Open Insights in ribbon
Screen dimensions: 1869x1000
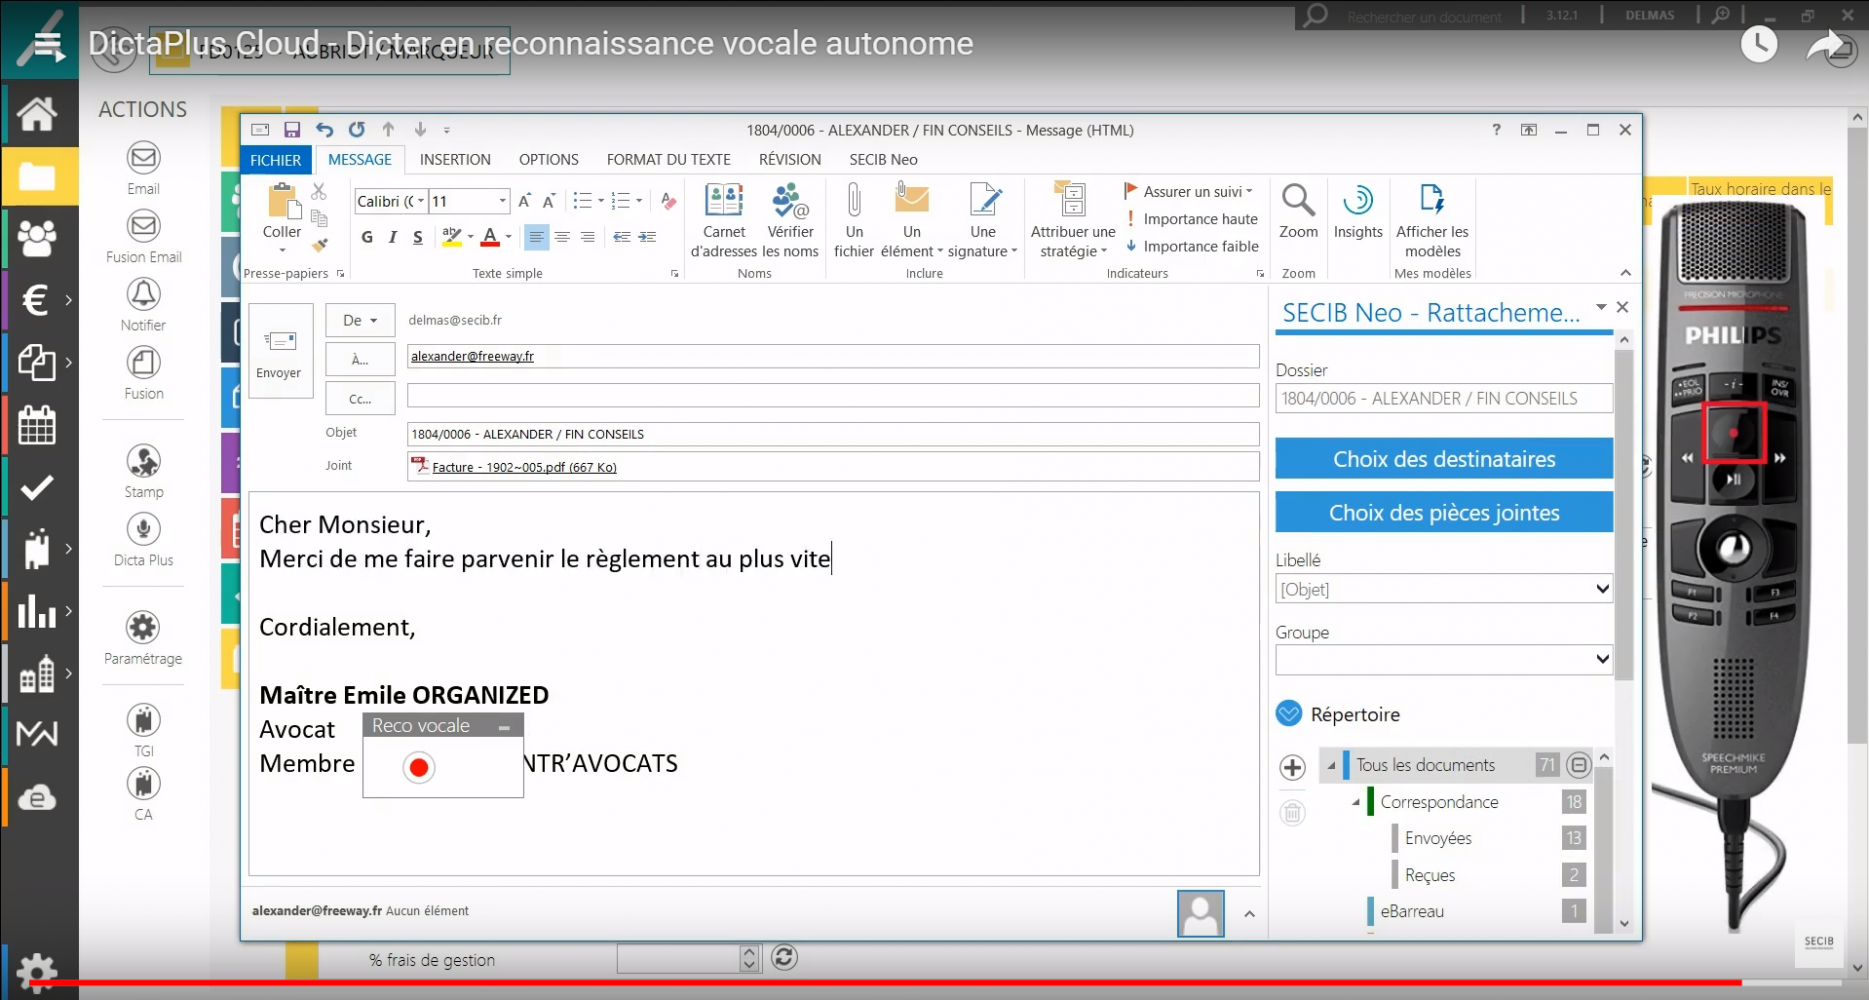coord(1358,212)
